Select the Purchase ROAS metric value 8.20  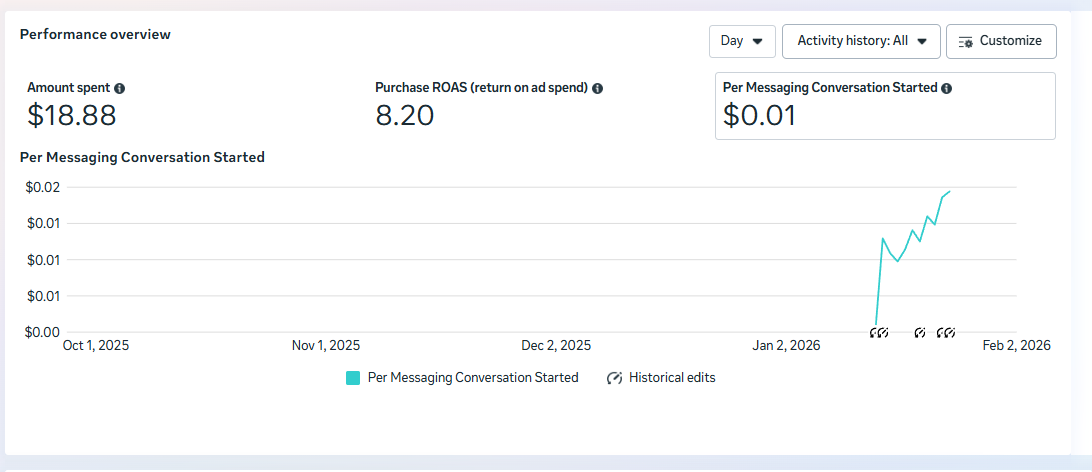[405, 116]
